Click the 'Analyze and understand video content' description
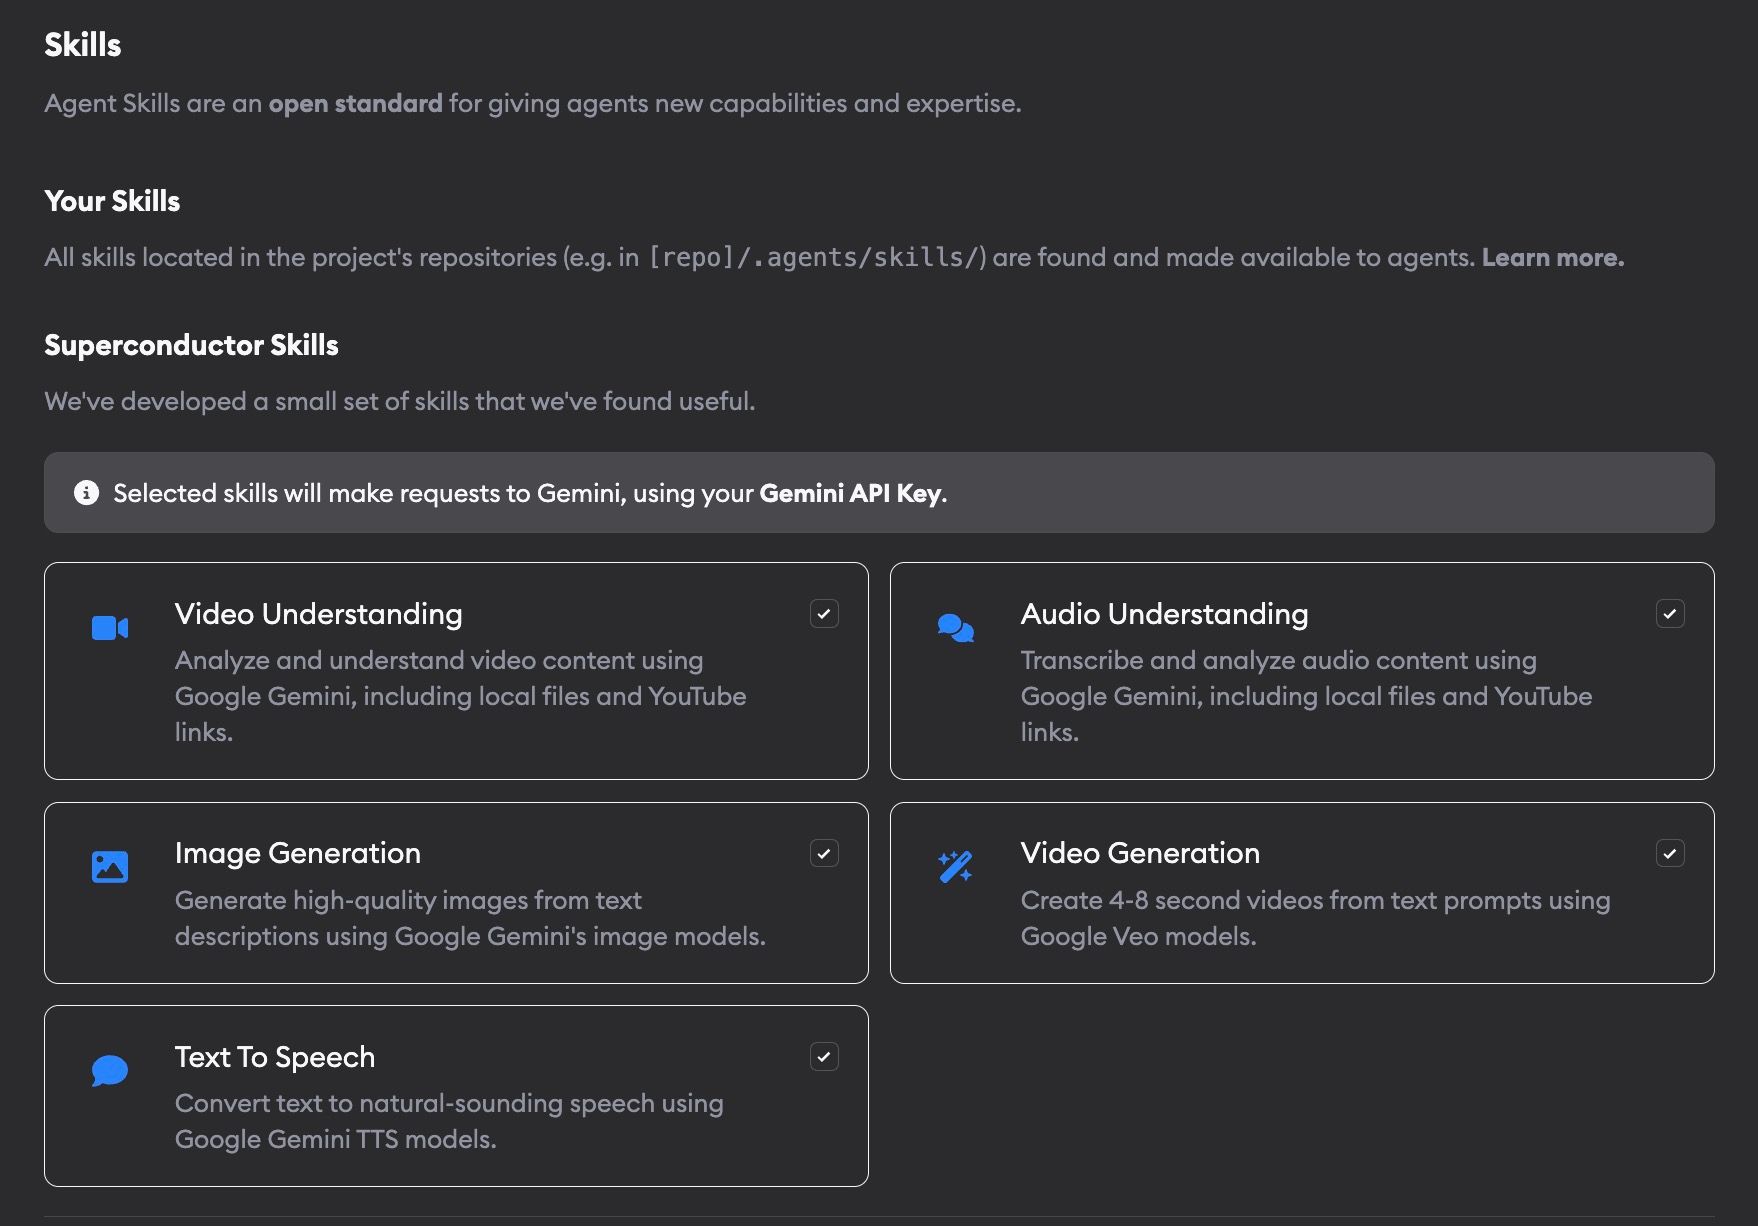Viewport: 1758px width, 1226px height. [x=460, y=696]
